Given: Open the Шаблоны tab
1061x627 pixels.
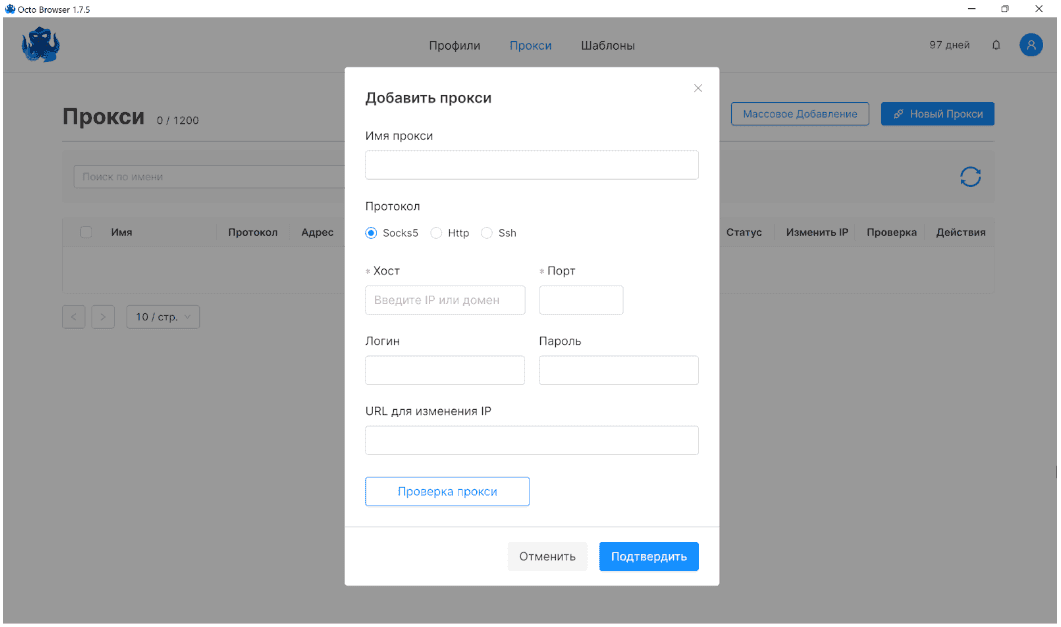Looking at the screenshot, I should [607, 45].
